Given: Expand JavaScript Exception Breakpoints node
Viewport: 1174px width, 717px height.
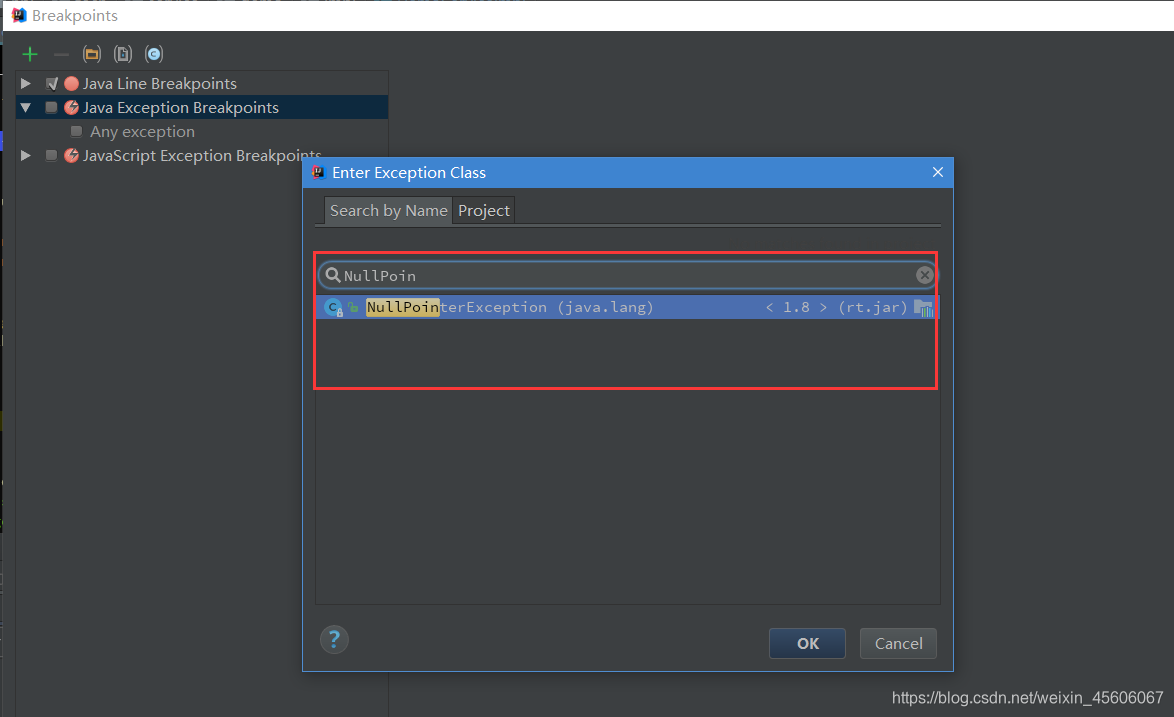Looking at the screenshot, I should pyautogui.click(x=25, y=156).
